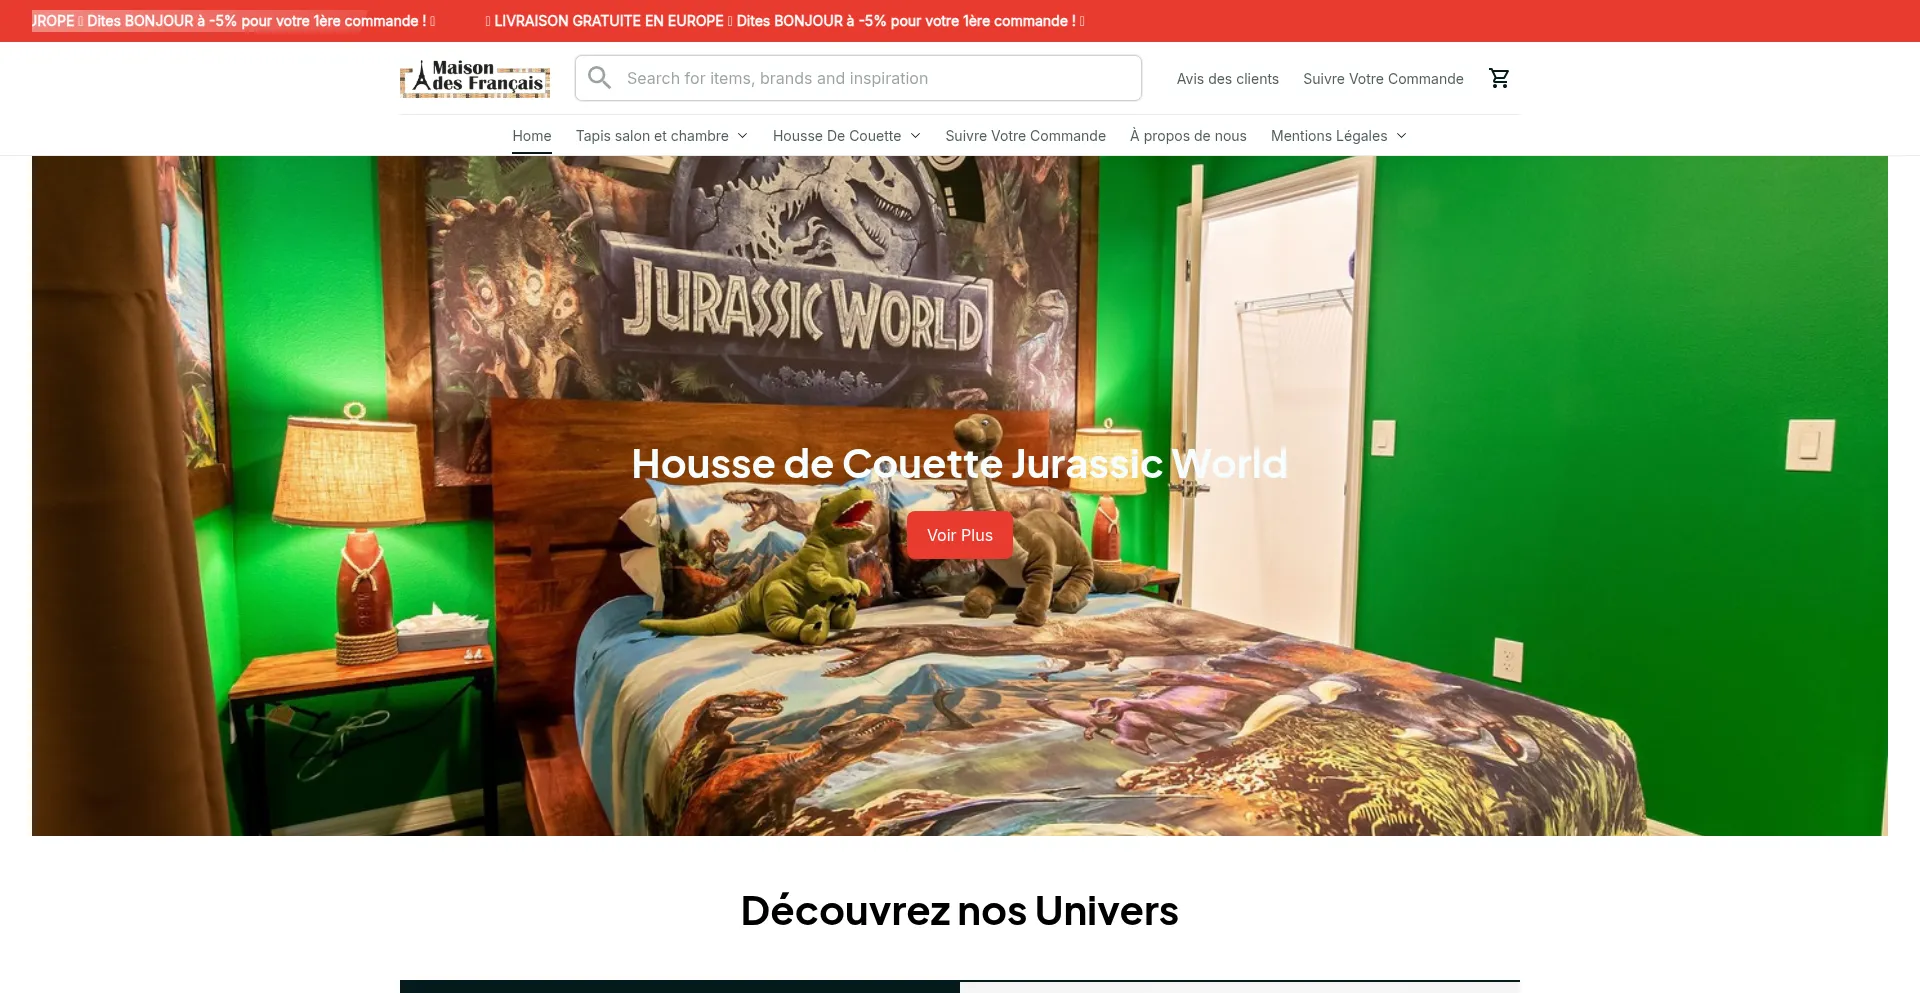The image size is (1920, 993).
Task: Open the Avis des clients page
Action: click(x=1227, y=78)
